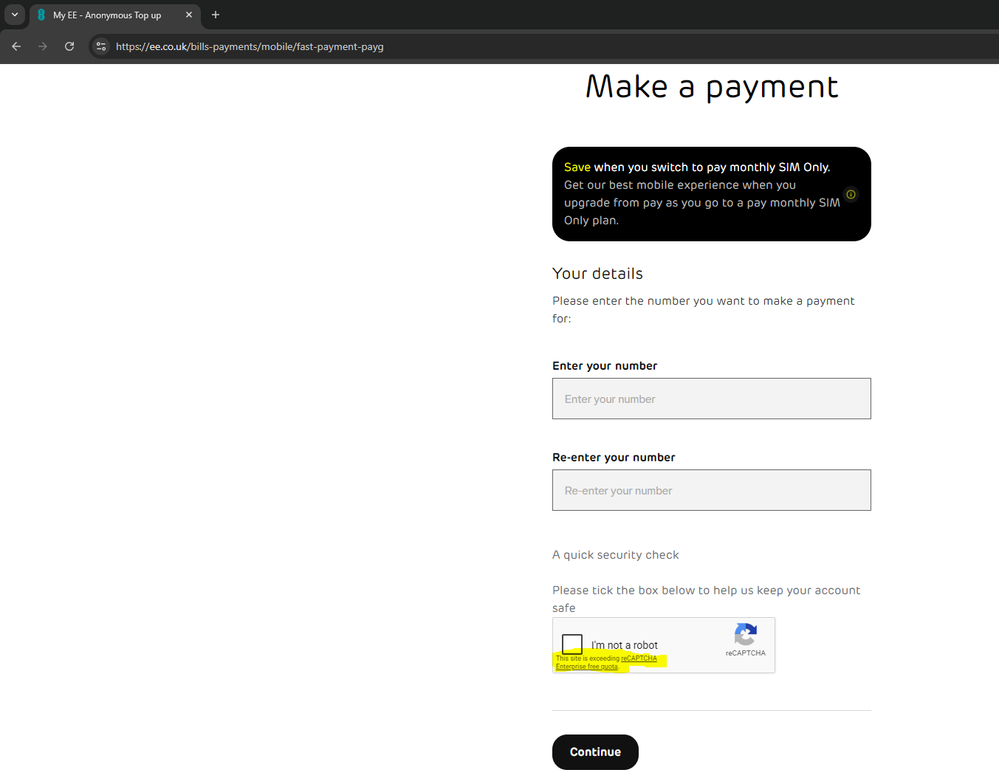Click the browser back arrow

tap(17, 46)
